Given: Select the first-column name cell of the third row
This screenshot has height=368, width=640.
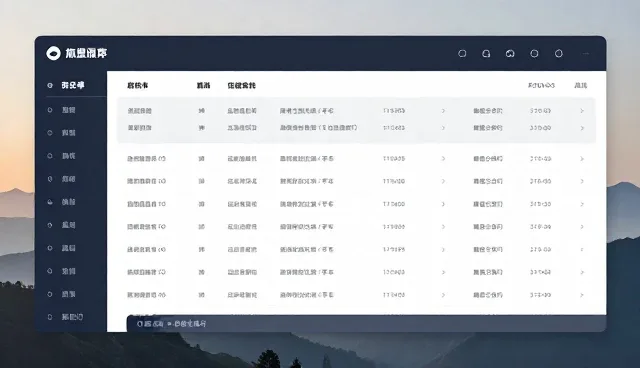Looking at the screenshot, I should pyautogui.click(x=146, y=159).
